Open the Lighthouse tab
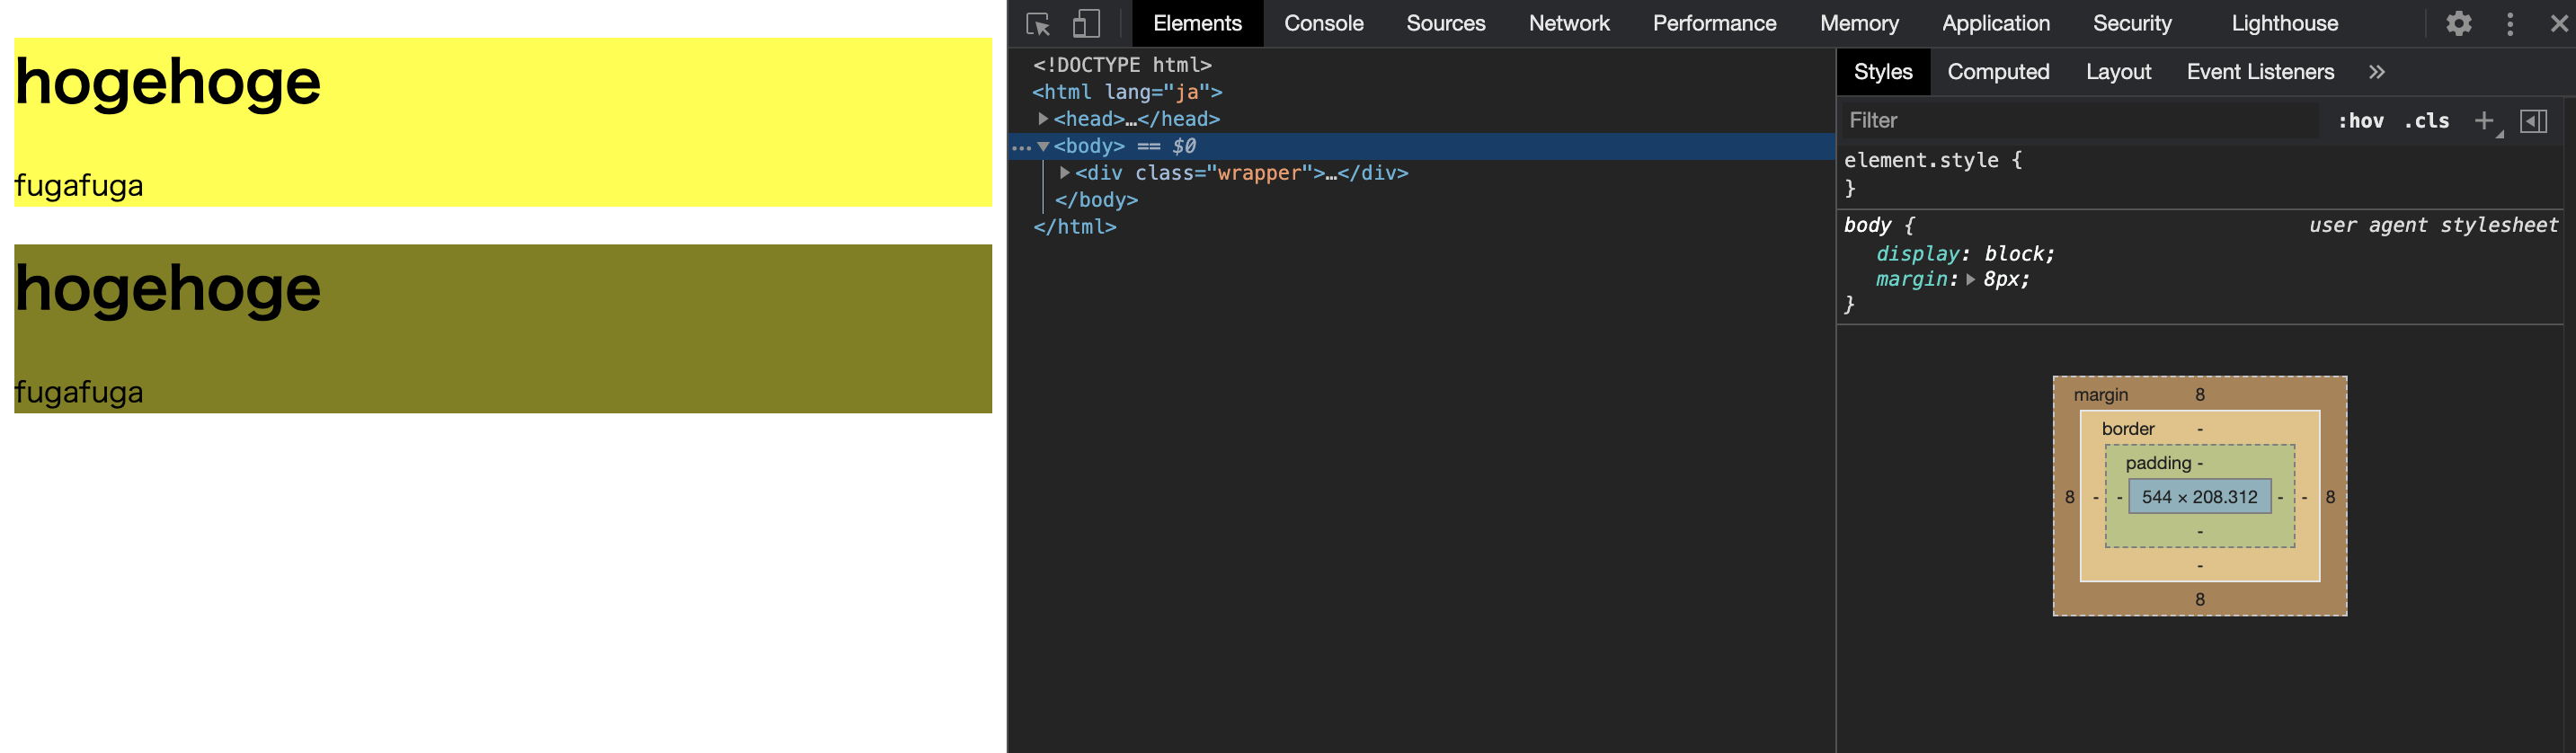The height and width of the screenshot is (753, 2576). click(x=2284, y=23)
